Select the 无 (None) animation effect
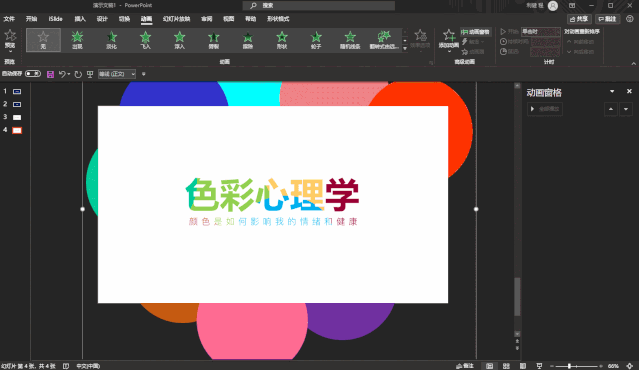Screen dimensions: 639x370 tap(43, 40)
